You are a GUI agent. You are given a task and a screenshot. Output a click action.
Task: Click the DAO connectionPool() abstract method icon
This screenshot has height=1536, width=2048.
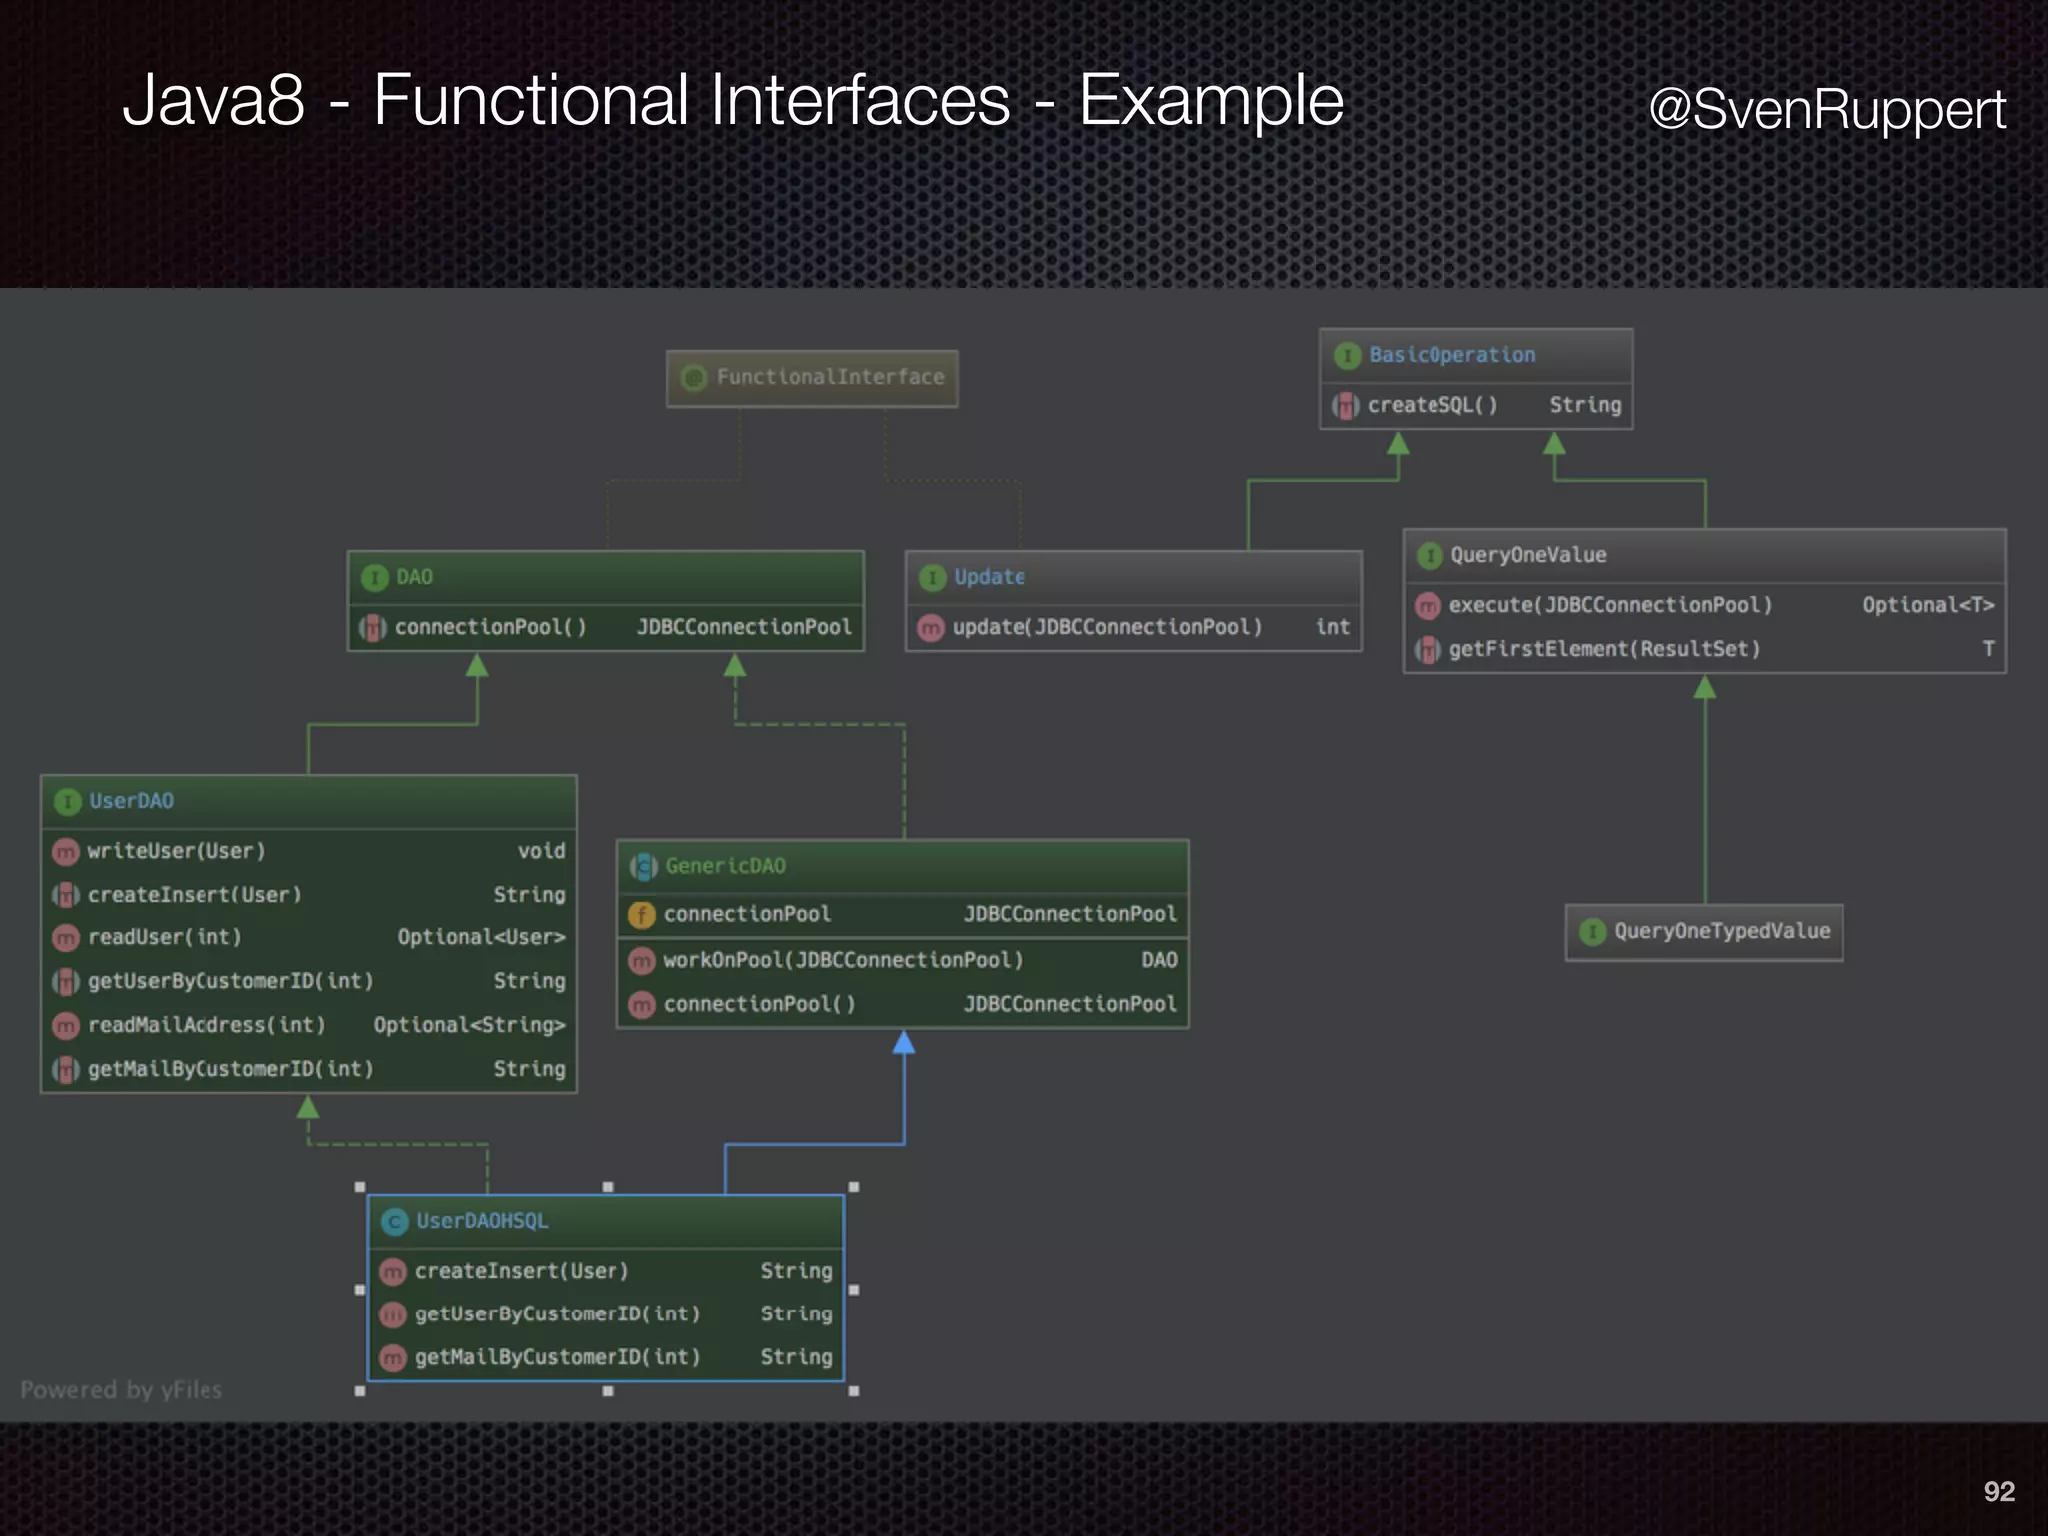coord(372,627)
